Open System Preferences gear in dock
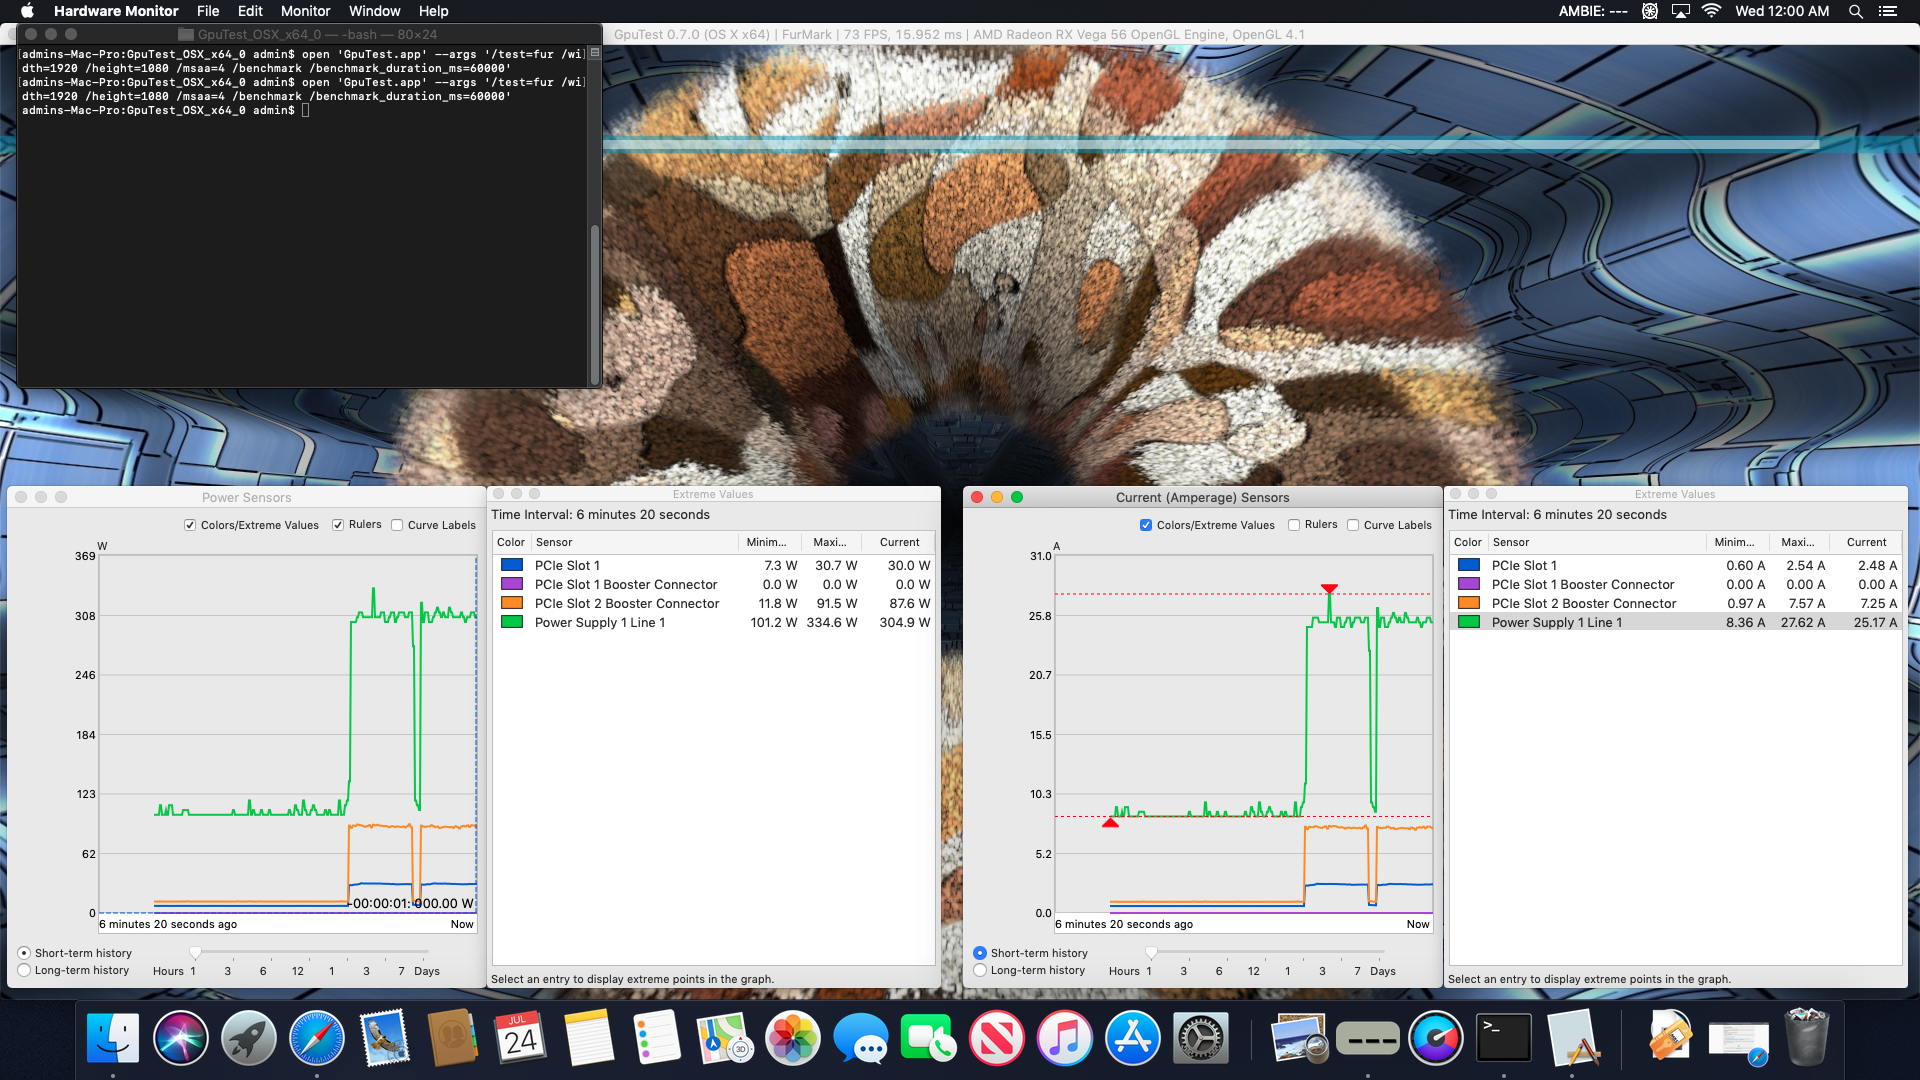The image size is (1920, 1080). click(1201, 1038)
